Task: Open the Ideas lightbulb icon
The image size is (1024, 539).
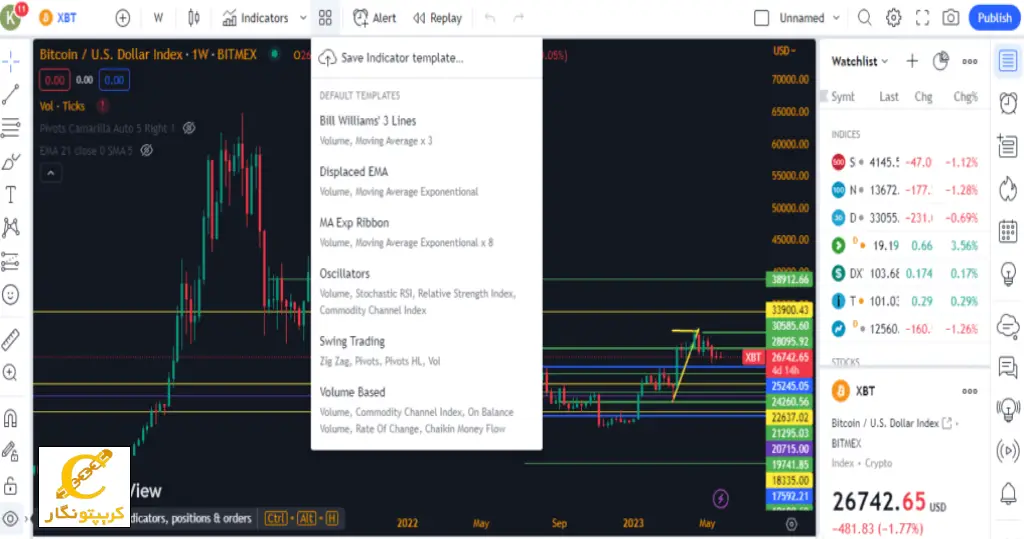Action: point(1008,273)
